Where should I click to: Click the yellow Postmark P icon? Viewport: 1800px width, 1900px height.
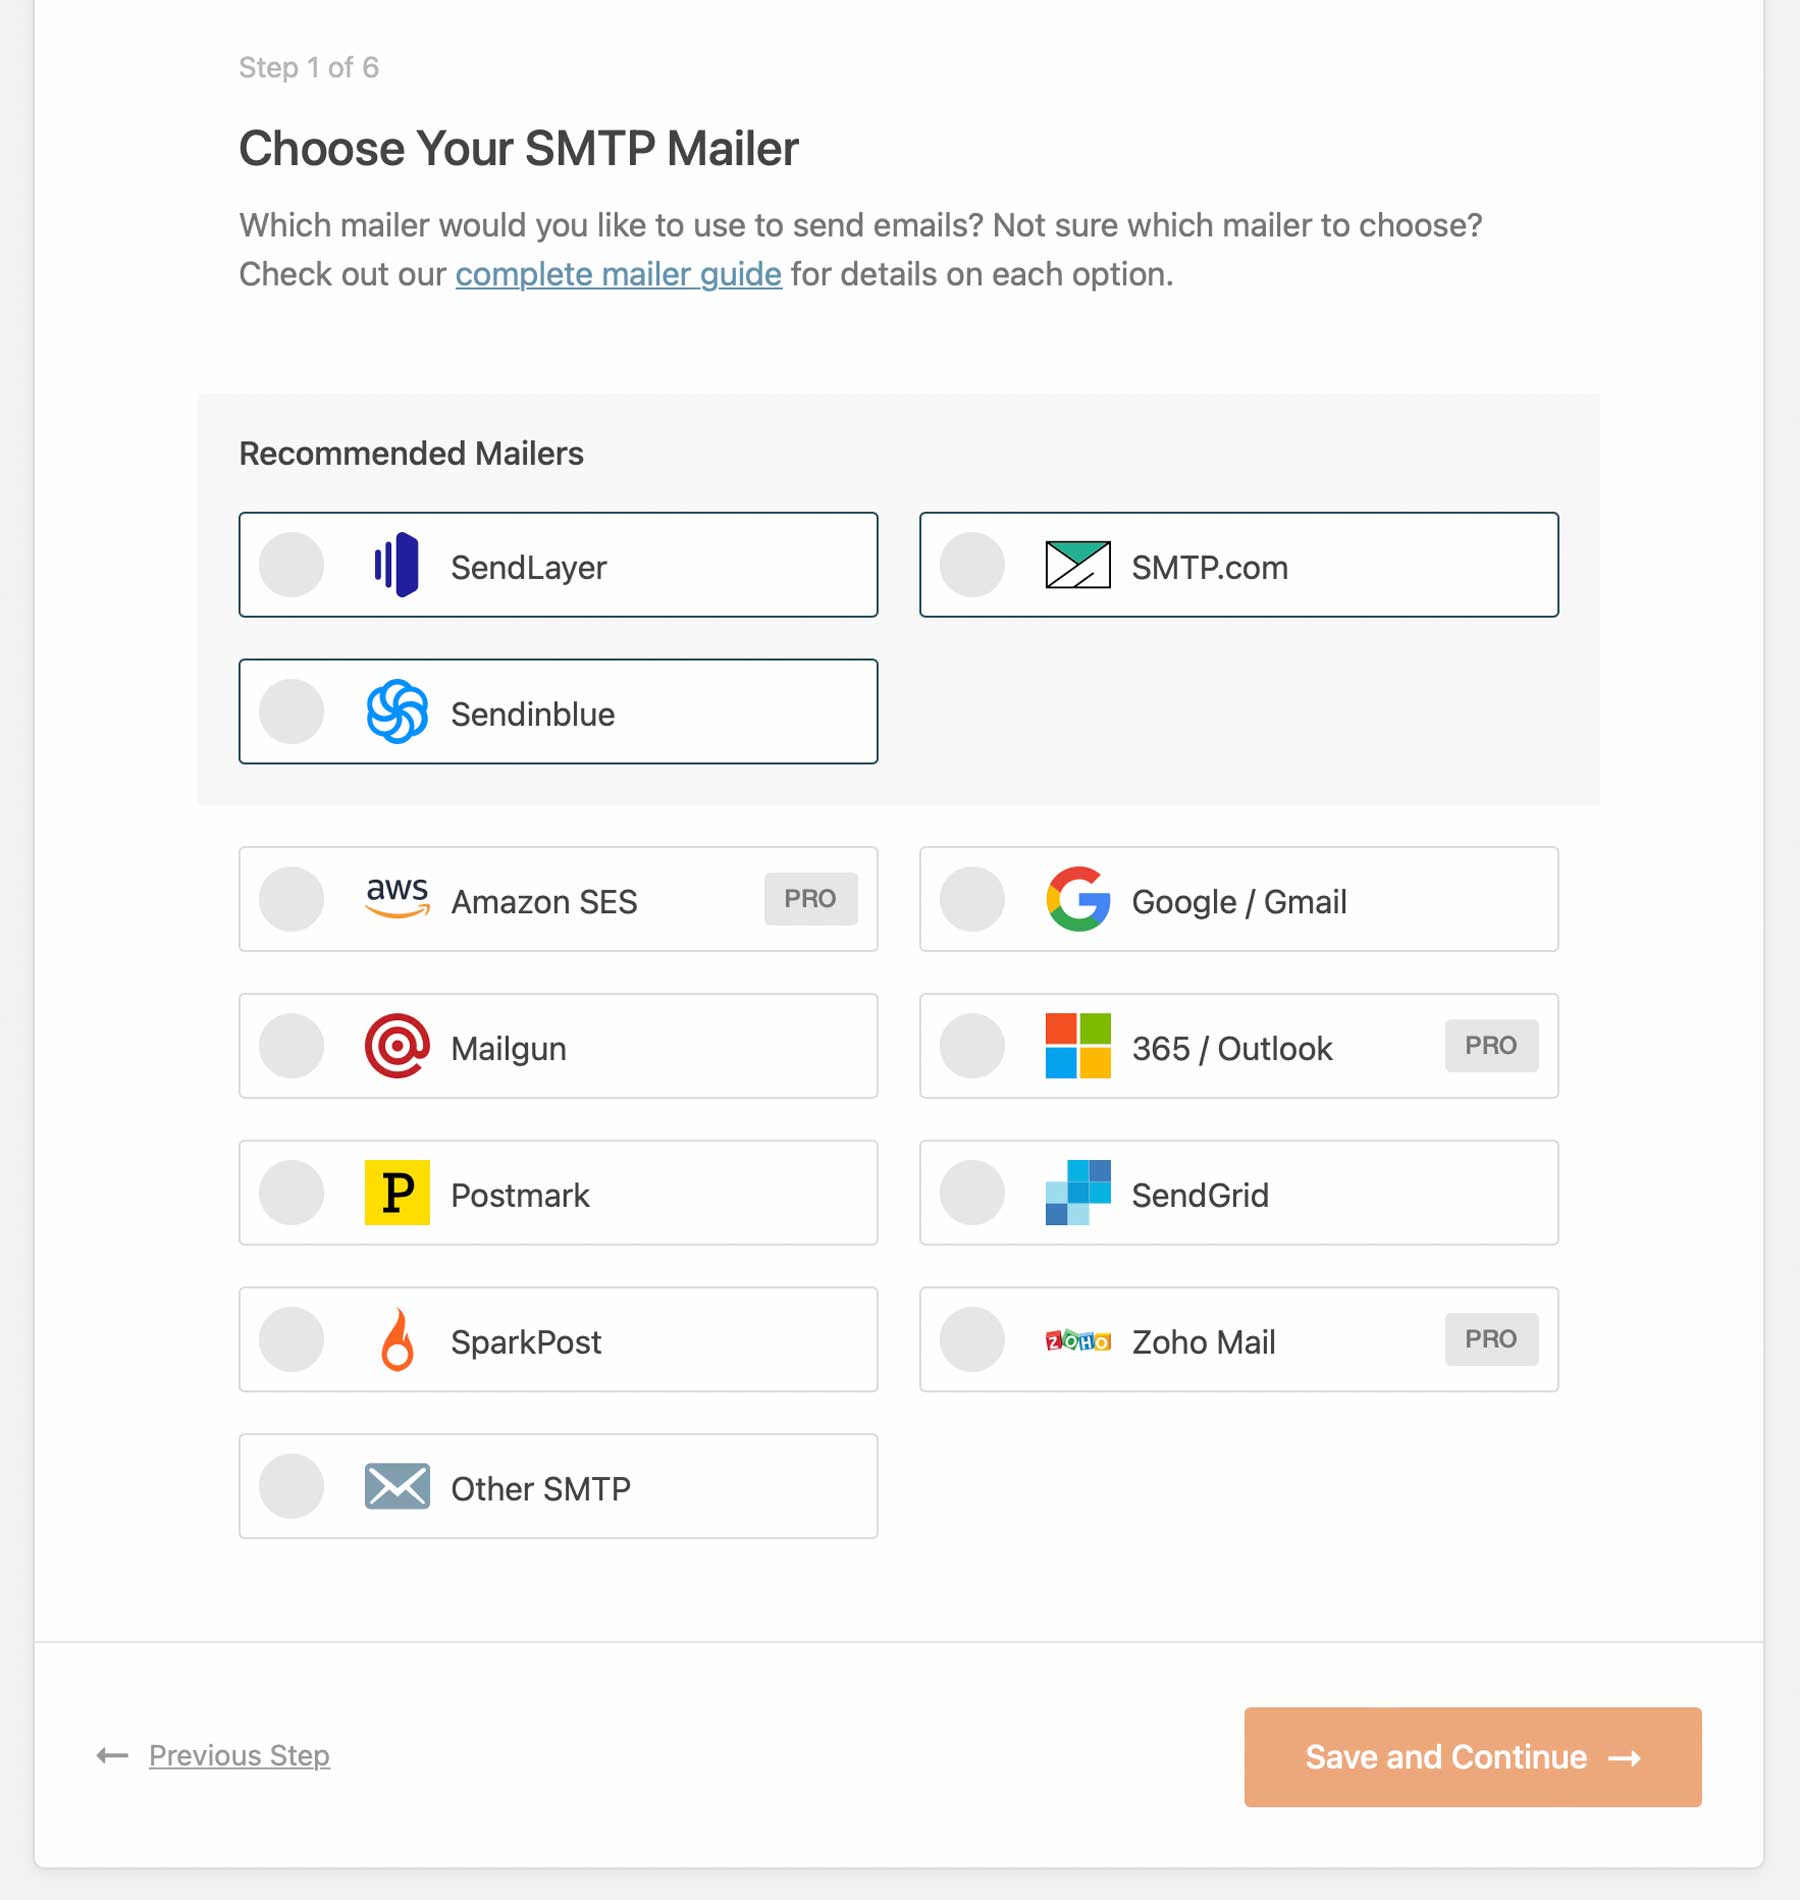click(397, 1192)
